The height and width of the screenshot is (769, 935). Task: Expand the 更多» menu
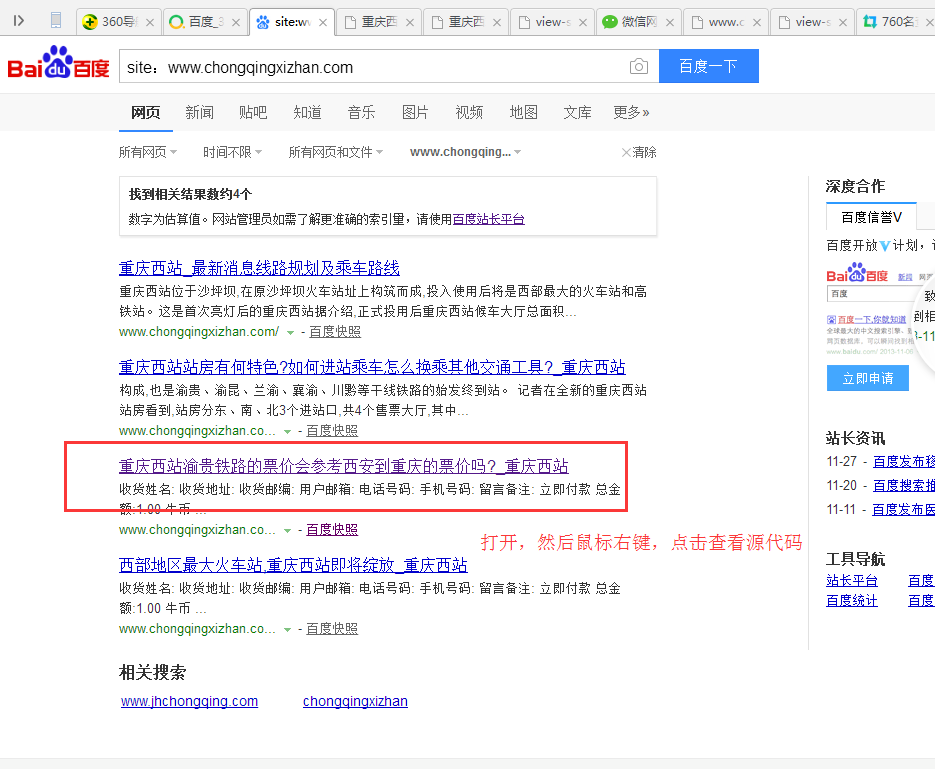click(x=631, y=112)
